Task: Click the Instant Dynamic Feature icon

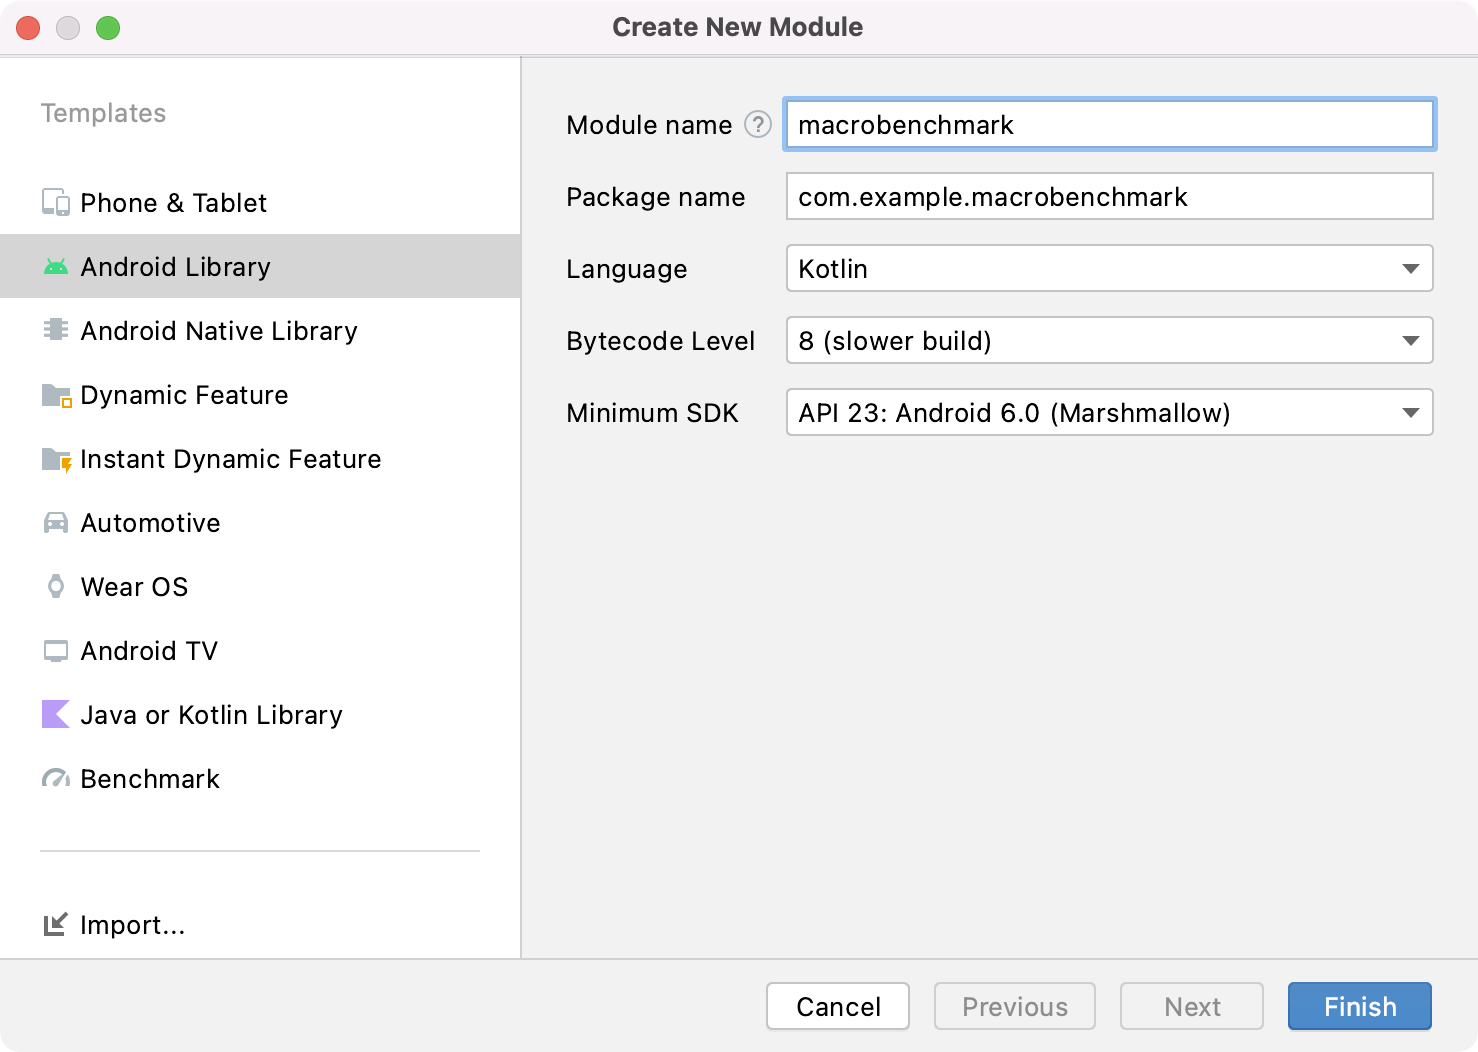Action: tap(56, 459)
